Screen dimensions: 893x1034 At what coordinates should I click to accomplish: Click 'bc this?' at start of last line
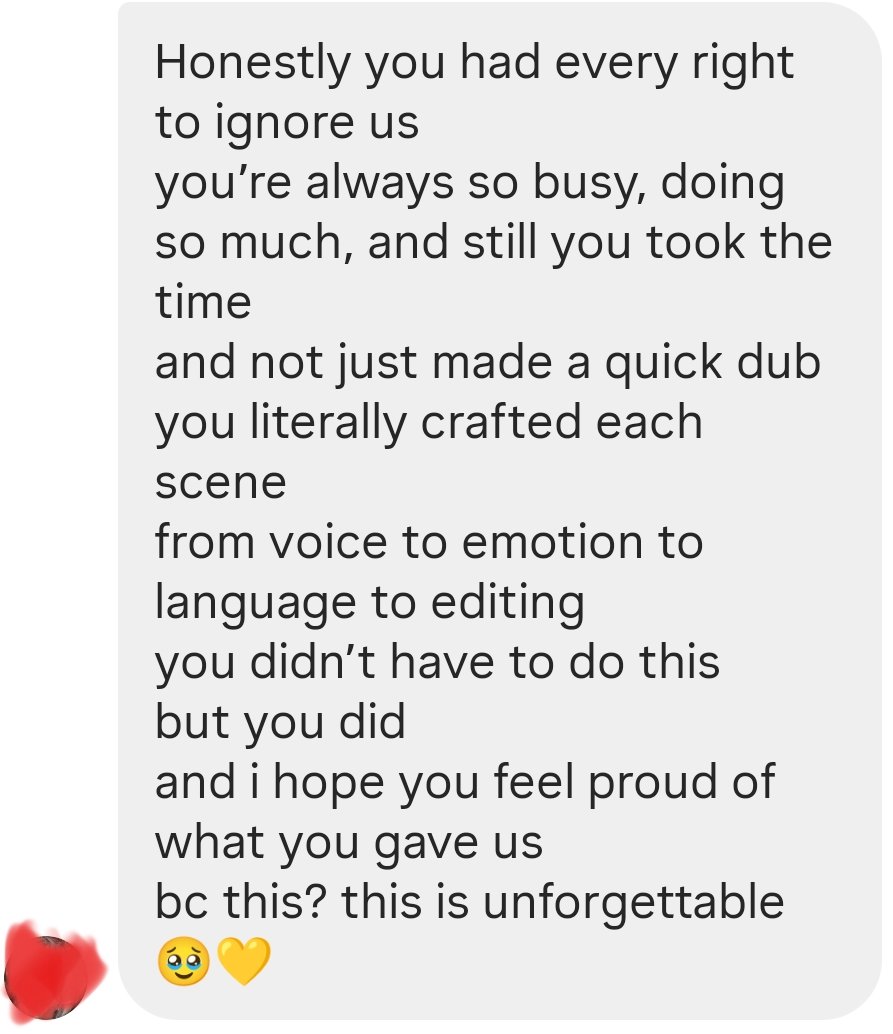tap(241, 902)
